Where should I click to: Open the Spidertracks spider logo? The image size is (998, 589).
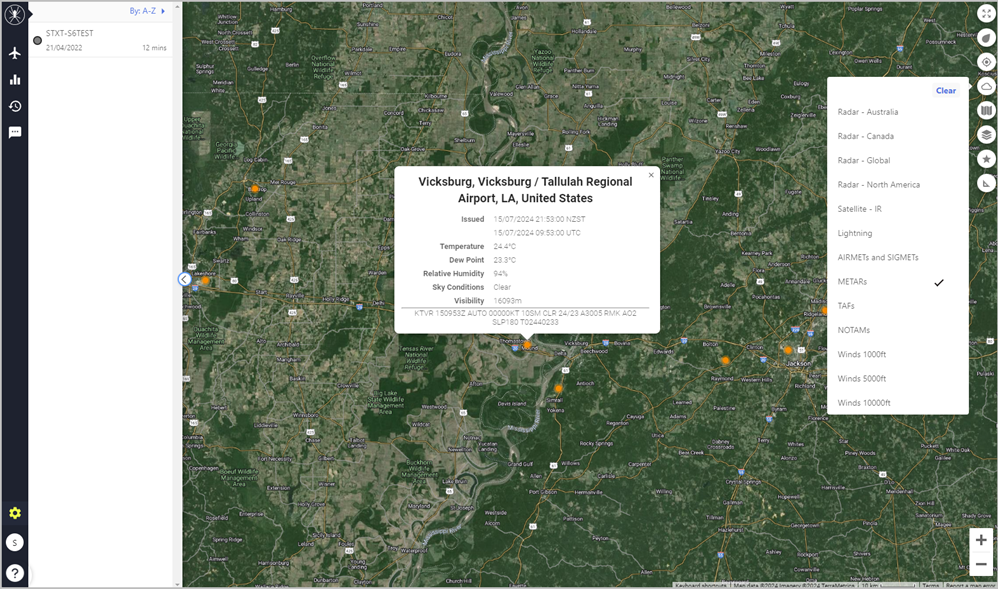[x=15, y=14]
